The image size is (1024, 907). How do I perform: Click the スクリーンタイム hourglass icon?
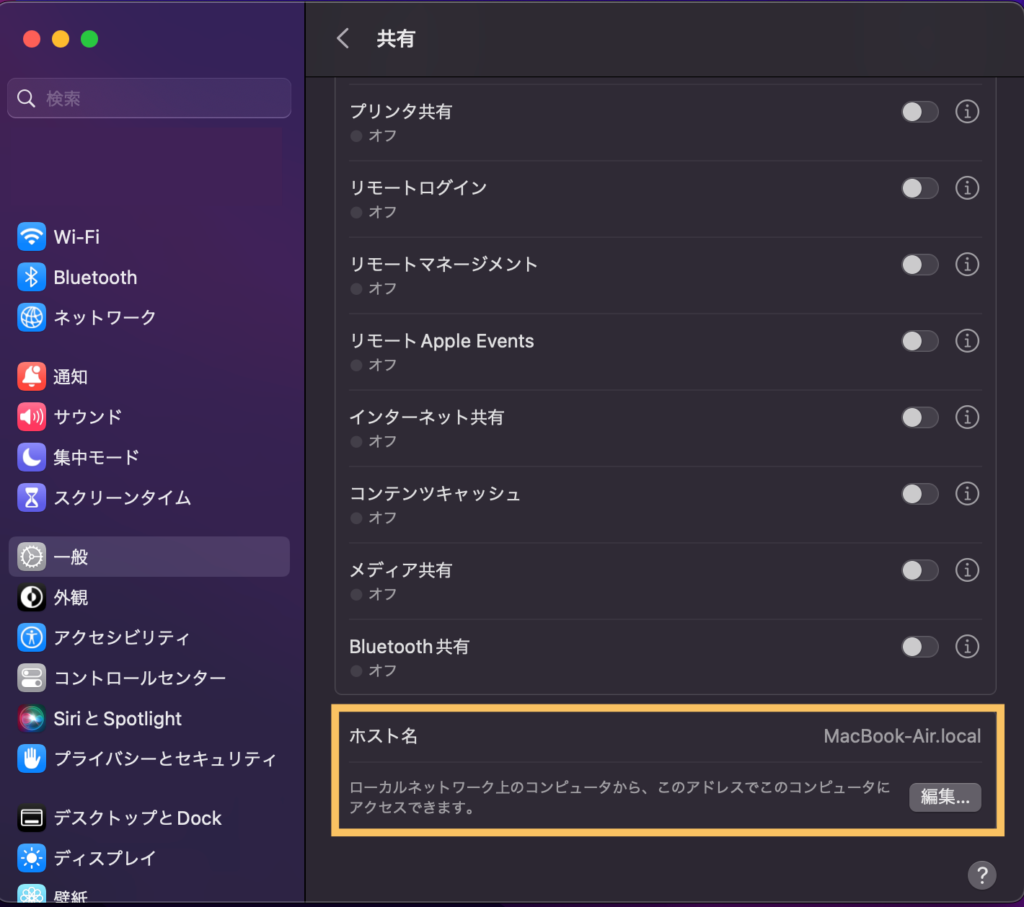[x=31, y=498]
